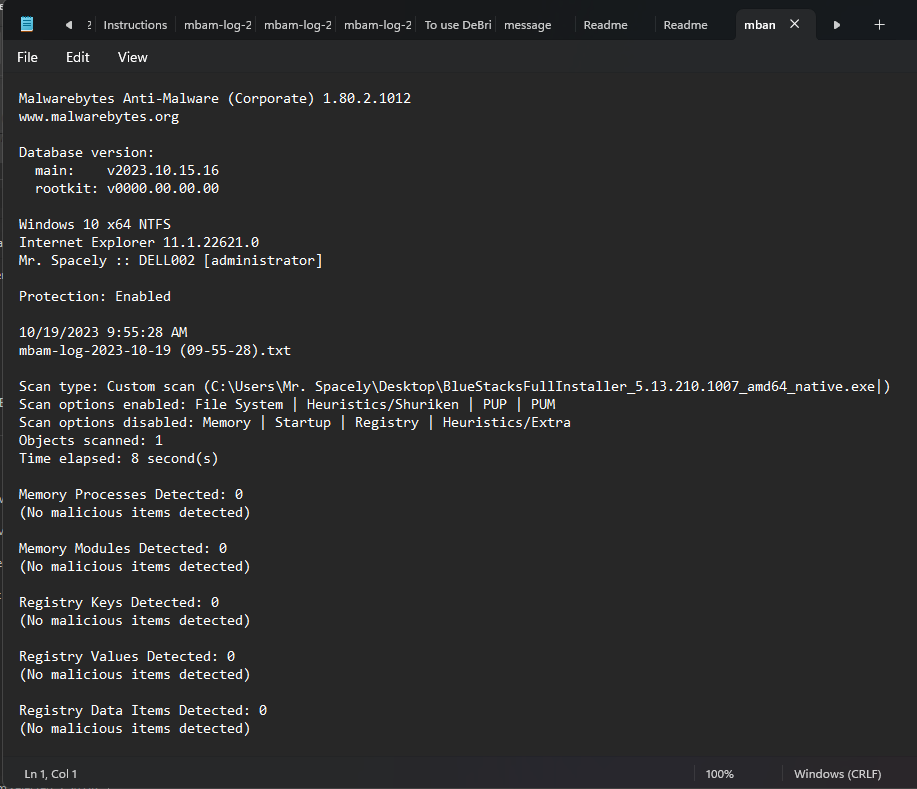Click the "Memory Modules Detected: 0" line
Screen dimensions: 917x789
pyautogui.click(x=123, y=549)
